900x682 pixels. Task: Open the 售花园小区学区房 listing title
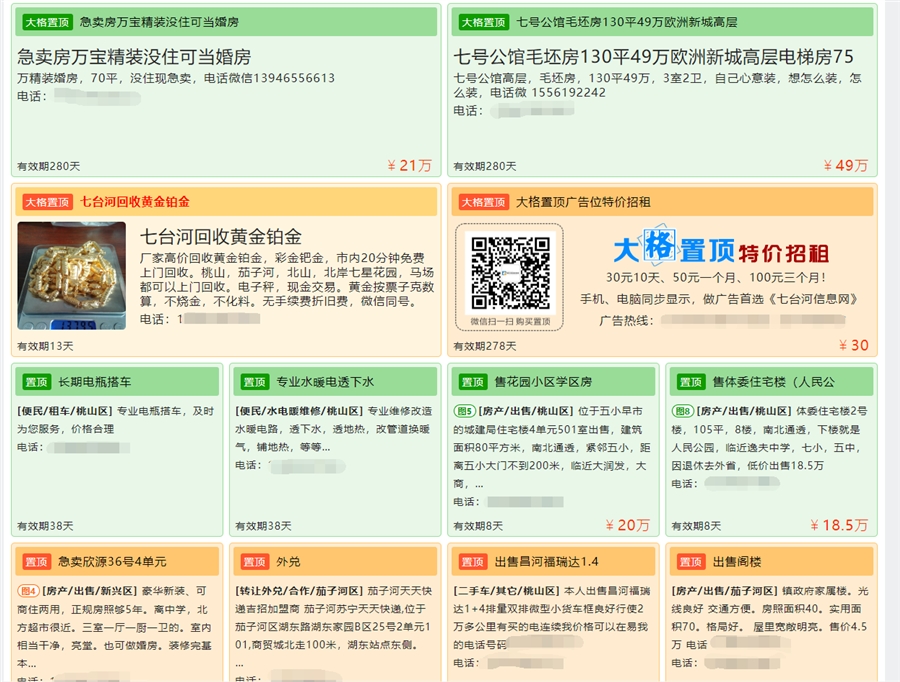pos(543,382)
